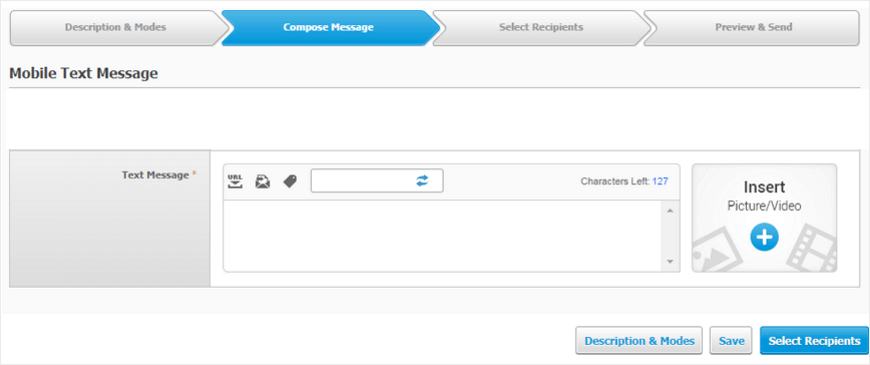
Task: Click the blue swap arrows icon
Action: tap(422, 181)
